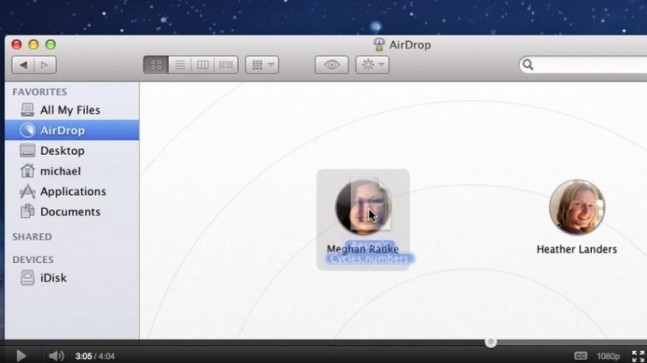Click the video progress scrubber handle
Viewport: 647px width, 363px height.
pos(491,342)
